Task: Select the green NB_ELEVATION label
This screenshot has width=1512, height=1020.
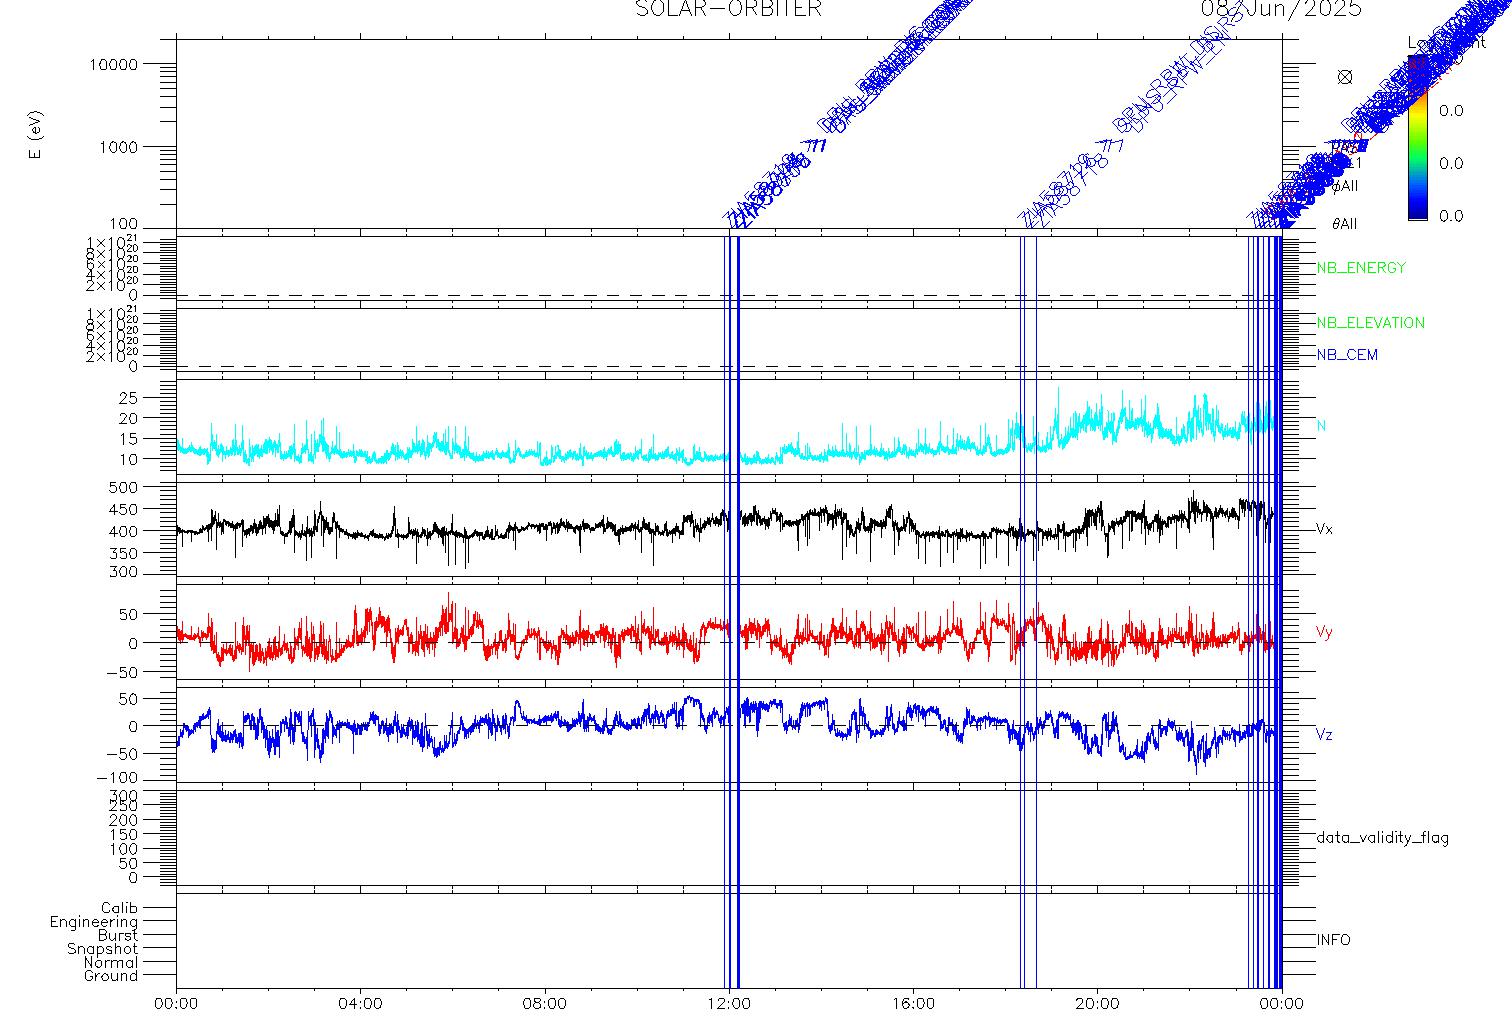Action: (x=1370, y=323)
